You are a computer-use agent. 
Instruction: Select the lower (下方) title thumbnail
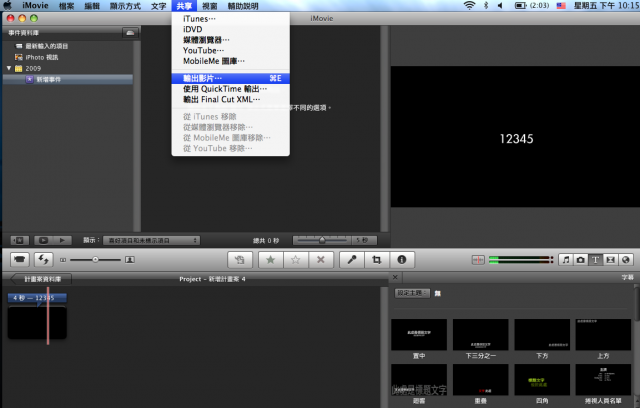click(542, 335)
